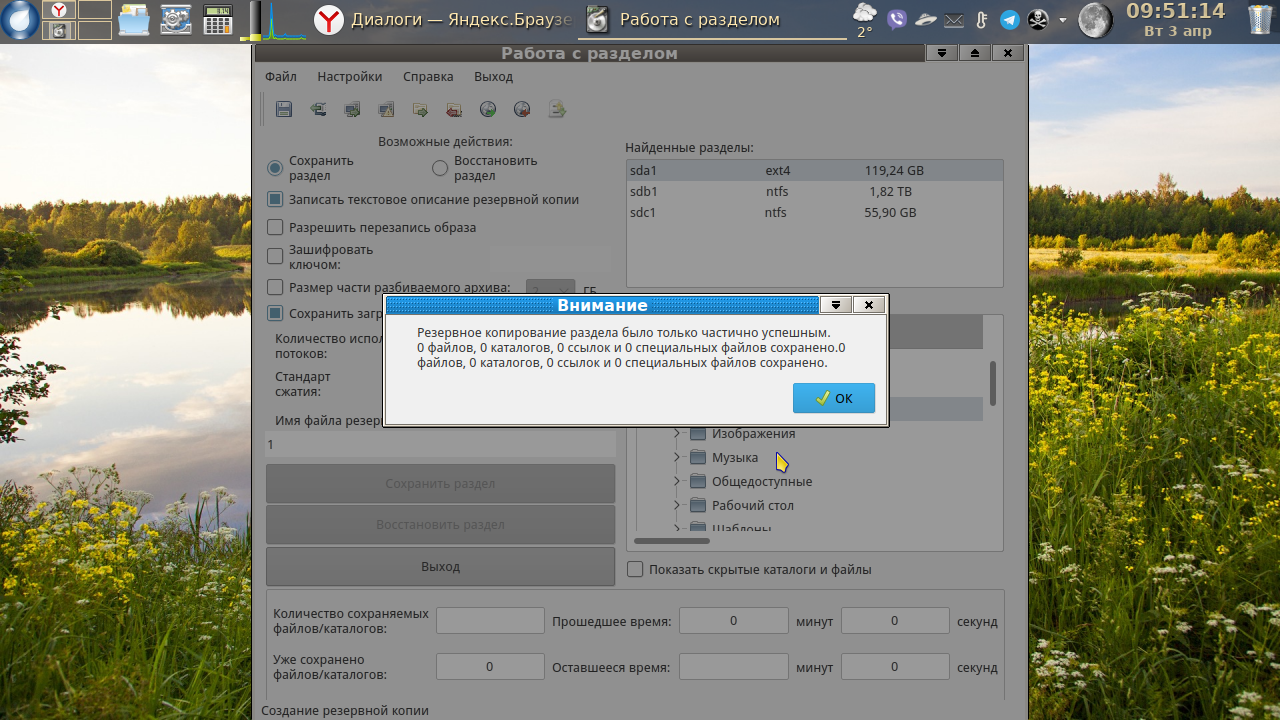The width and height of the screenshot is (1280, 720).
Task: Open the 'Выход' menu
Action: (493, 76)
